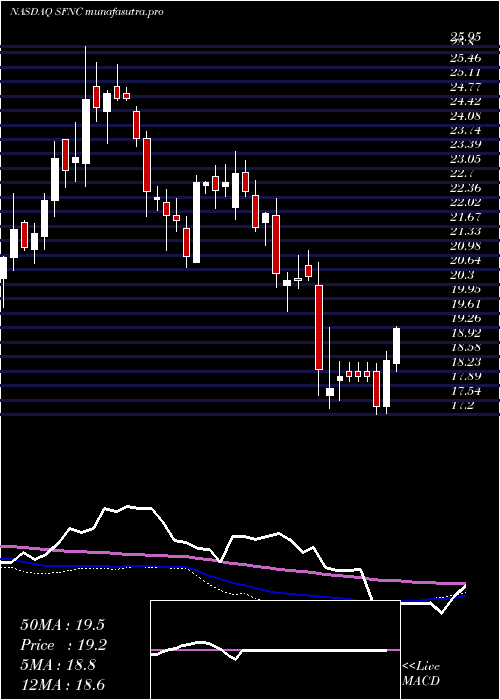Click the 12MA : 18.6 value
The image size is (500, 700).
coord(62,685)
